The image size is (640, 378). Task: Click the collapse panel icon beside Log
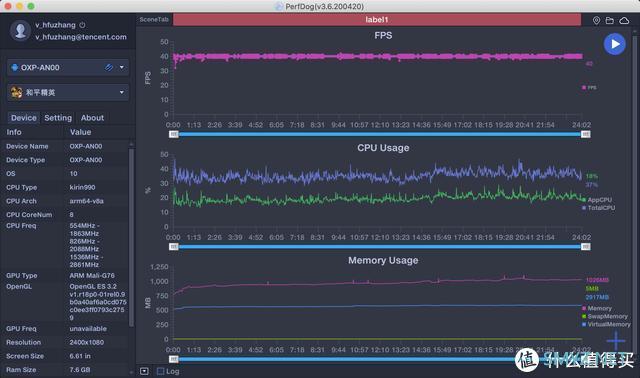(x=144, y=371)
